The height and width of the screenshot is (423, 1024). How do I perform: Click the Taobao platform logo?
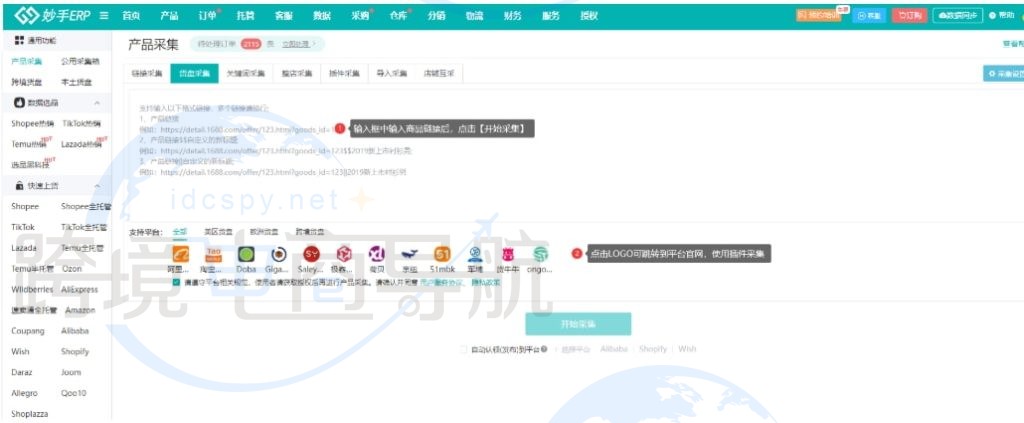(213, 255)
